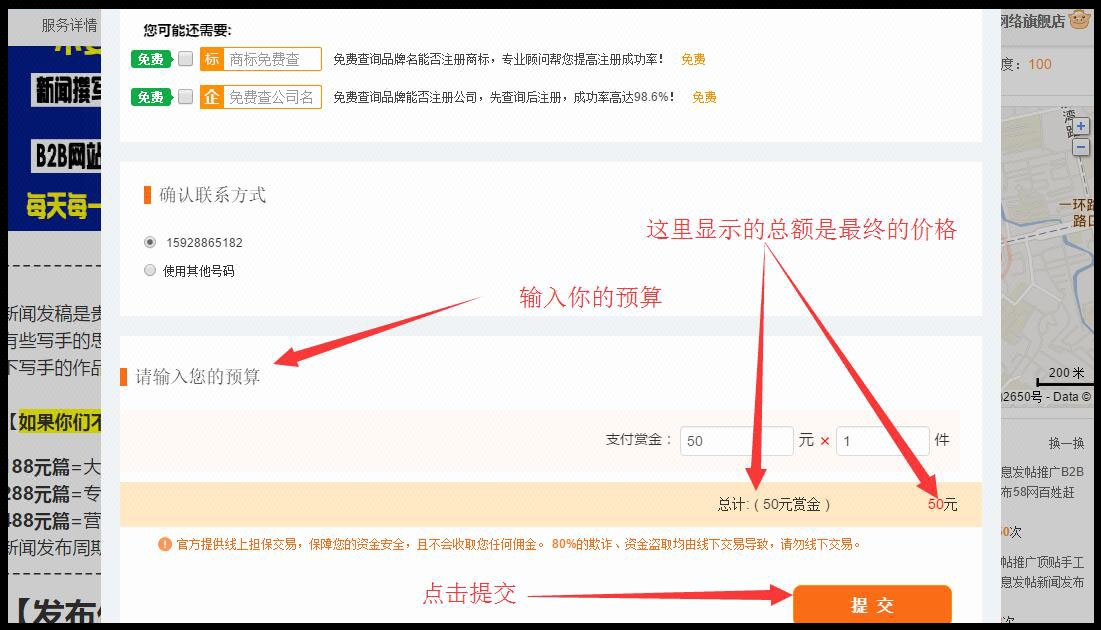Select phone number 15928865182 radio button
The height and width of the screenshot is (630, 1101).
150,242
